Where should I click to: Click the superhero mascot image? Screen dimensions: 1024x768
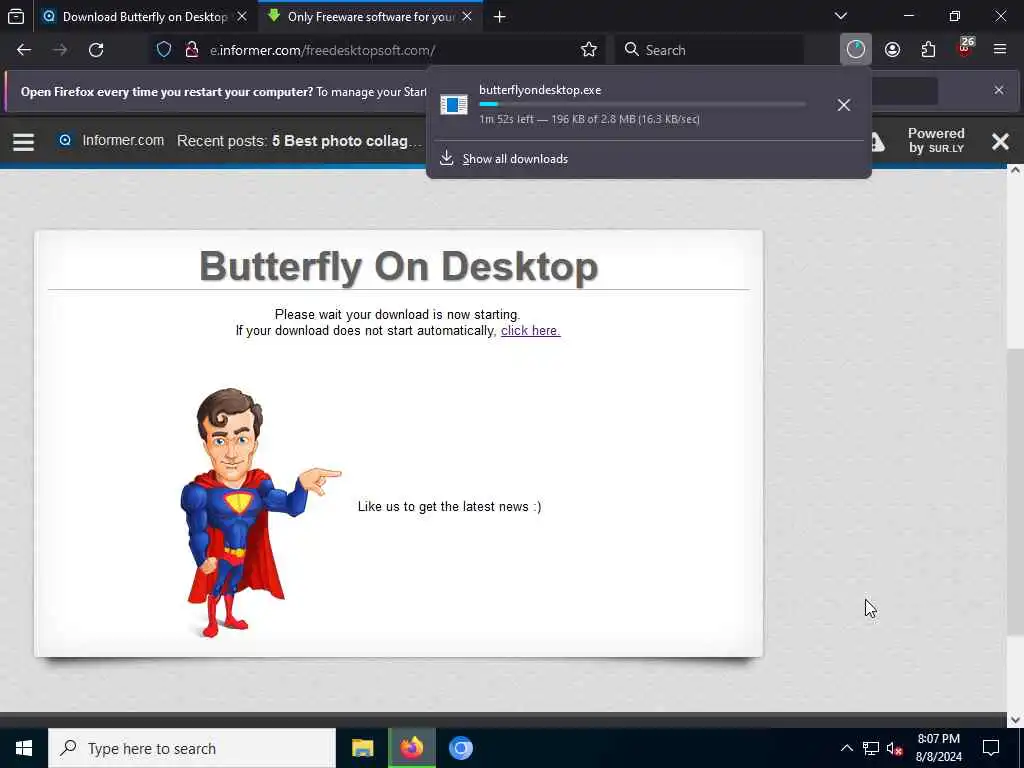pyautogui.click(x=260, y=512)
